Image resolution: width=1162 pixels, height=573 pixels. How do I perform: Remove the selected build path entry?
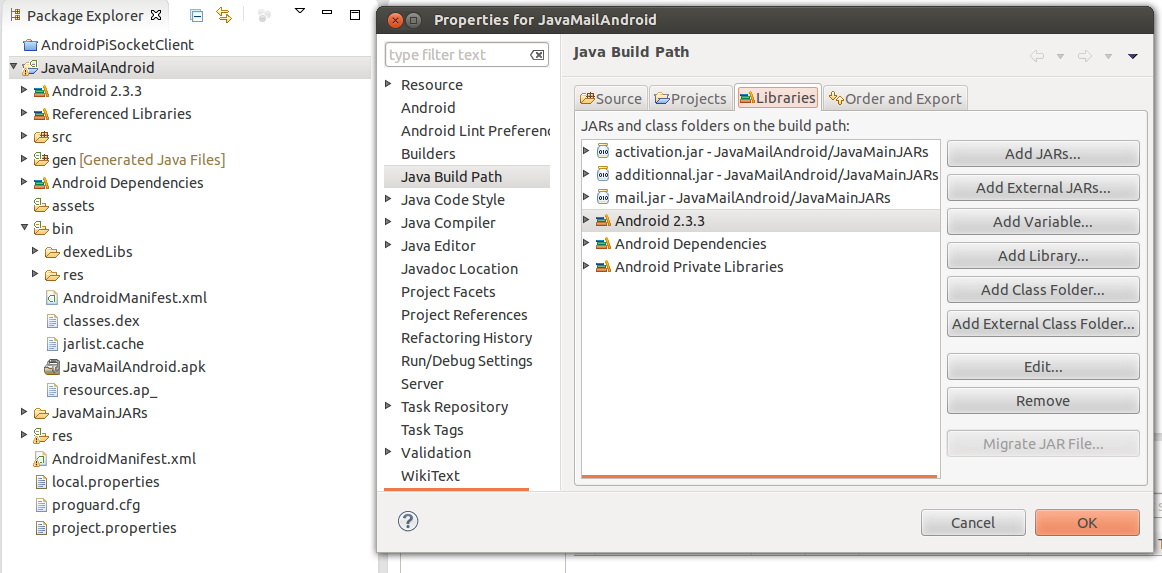(x=1043, y=401)
